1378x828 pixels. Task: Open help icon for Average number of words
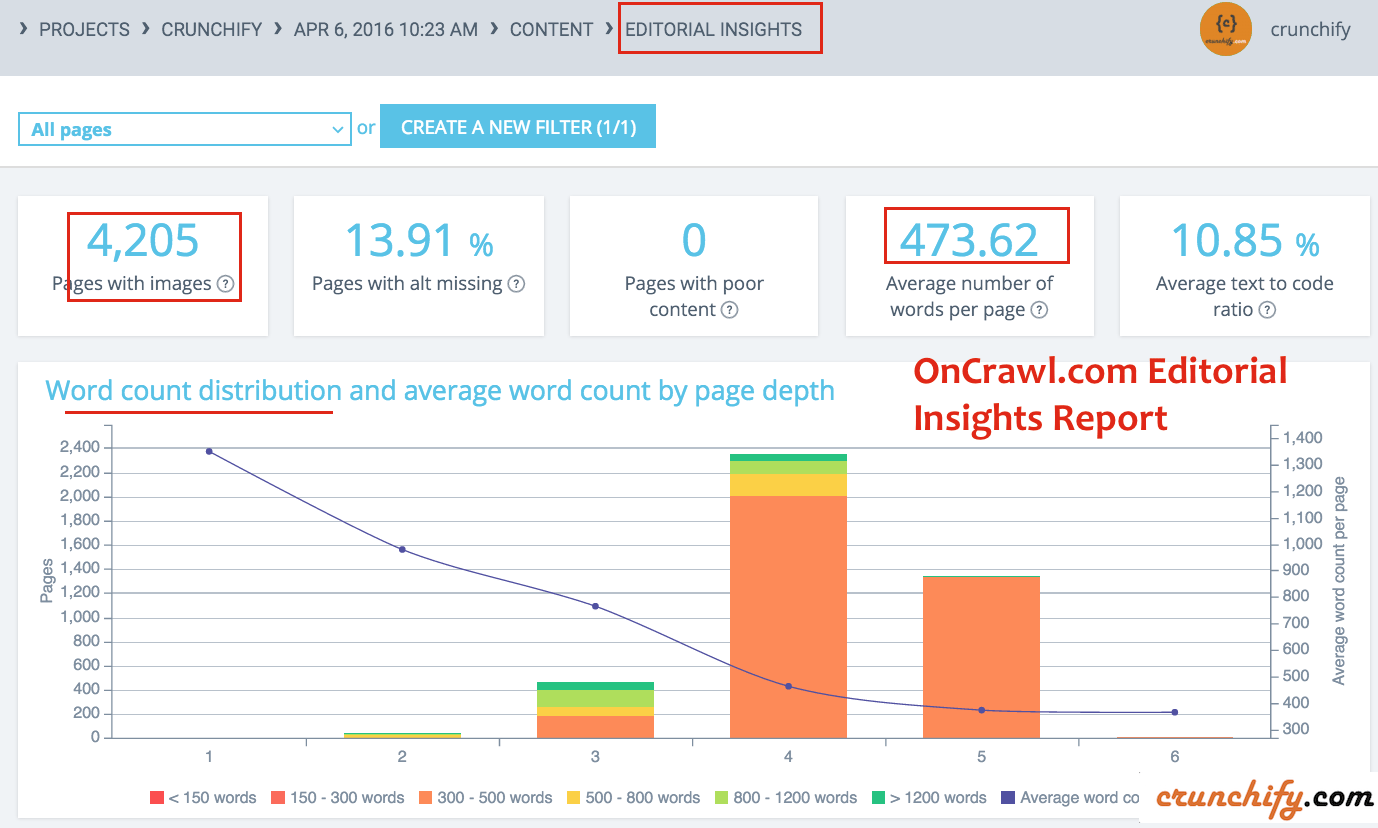click(1039, 310)
